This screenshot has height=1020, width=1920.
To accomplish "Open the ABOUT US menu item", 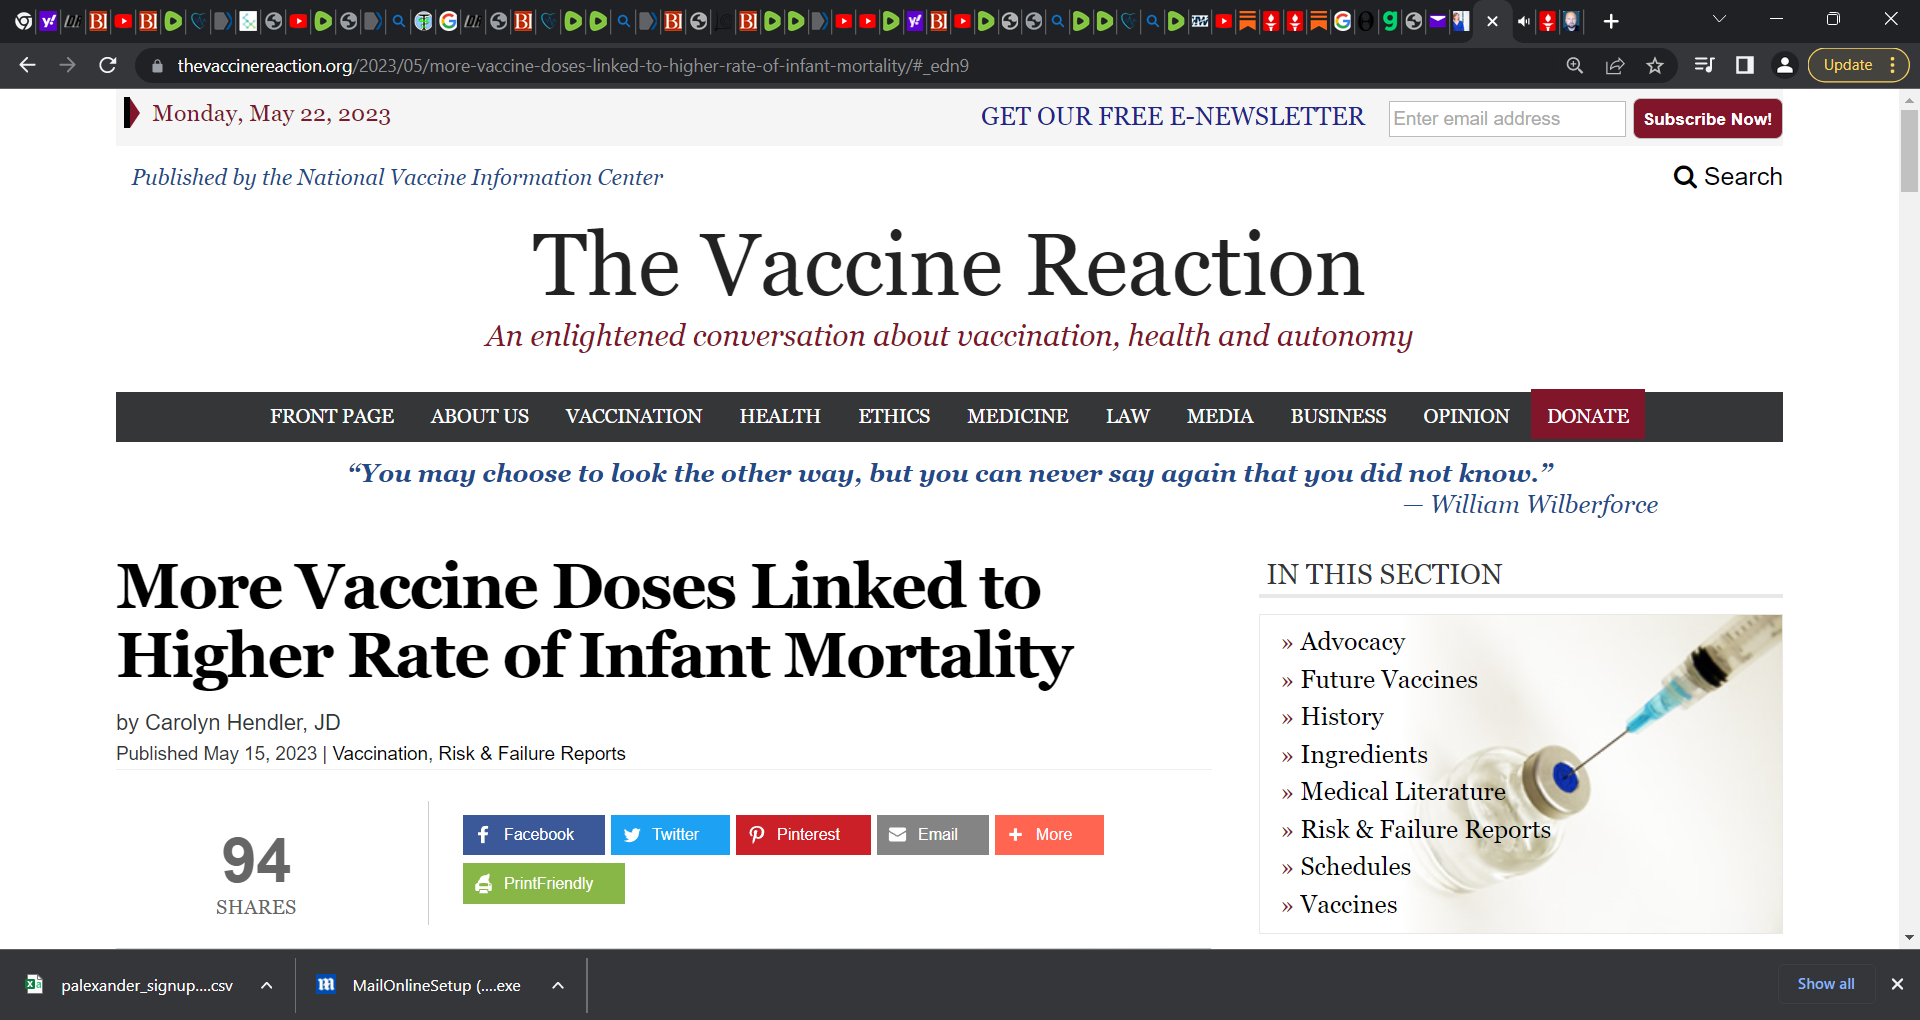I will (480, 416).
